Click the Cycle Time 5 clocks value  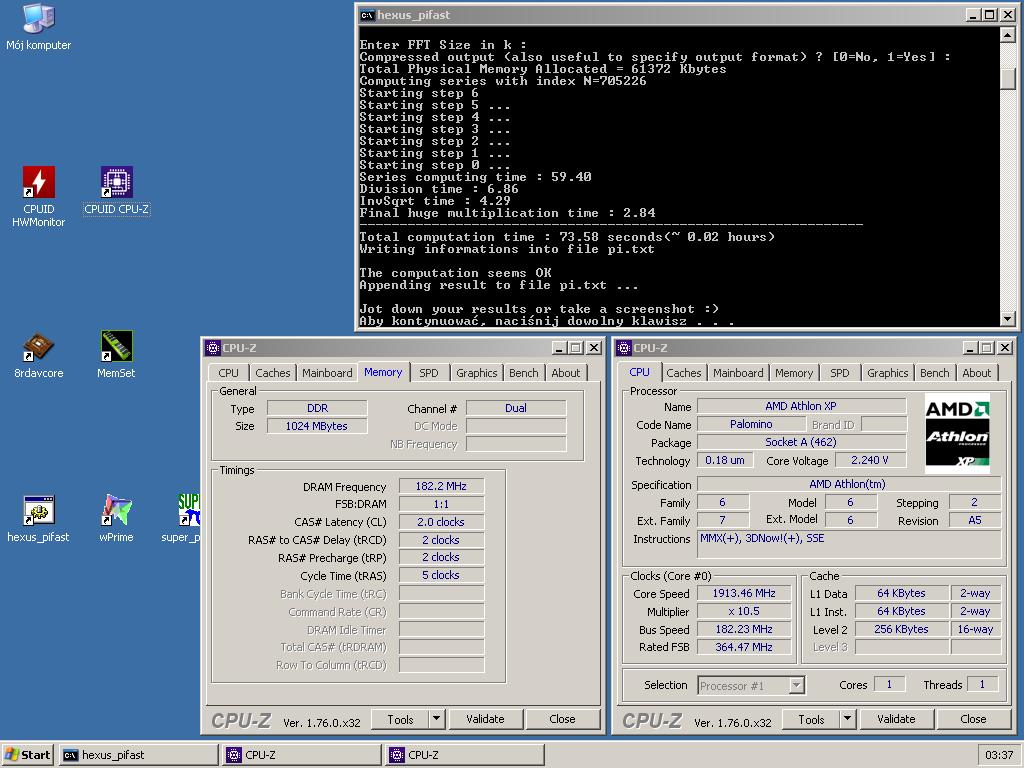click(x=441, y=575)
